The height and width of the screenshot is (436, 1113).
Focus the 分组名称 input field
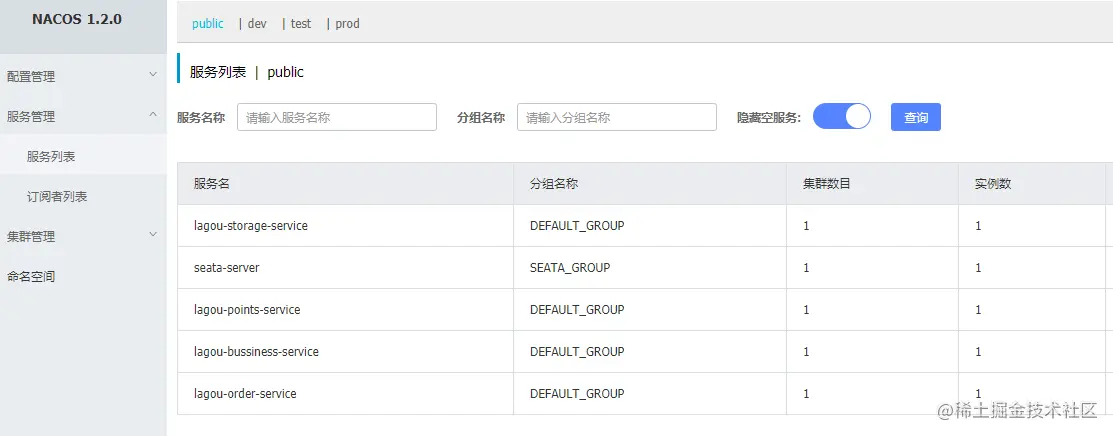coord(617,117)
